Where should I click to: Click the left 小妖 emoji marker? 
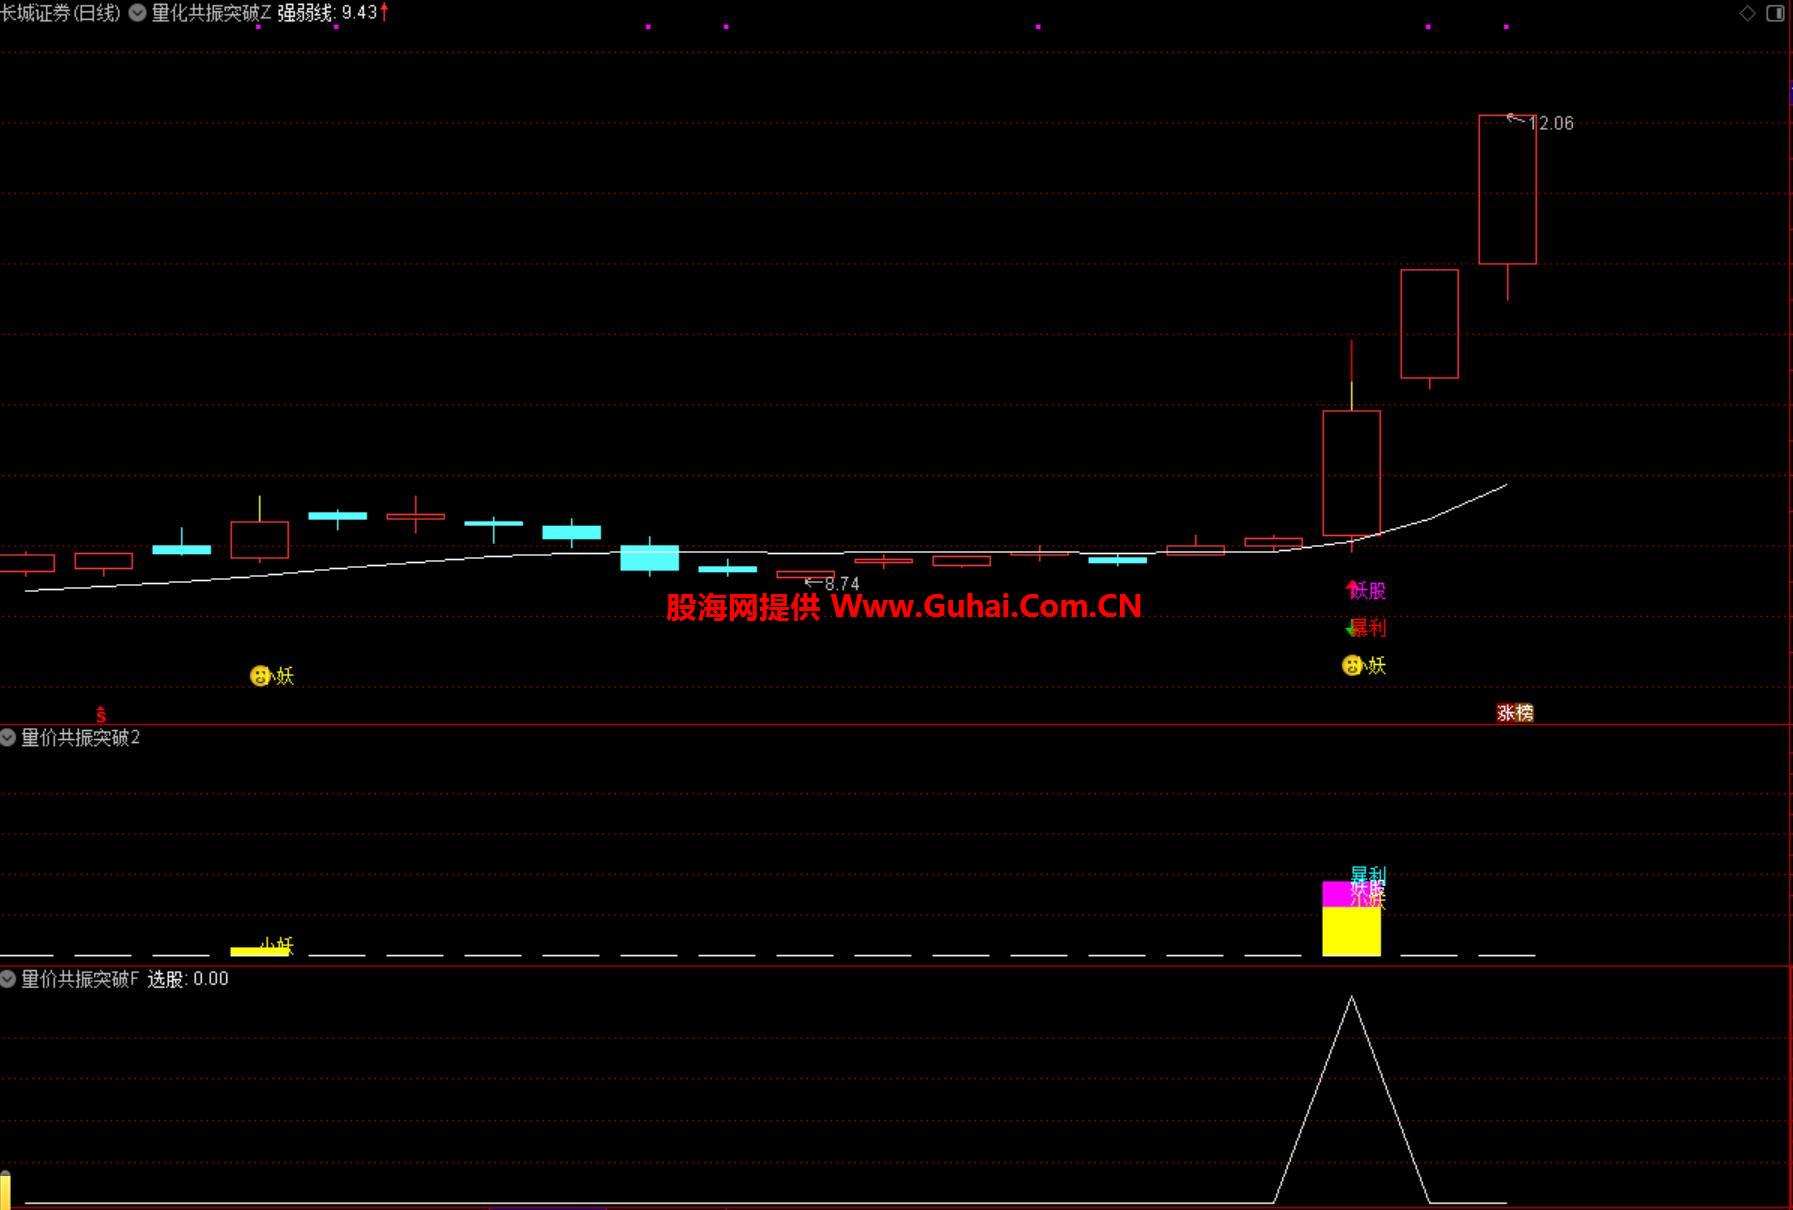(x=260, y=676)
